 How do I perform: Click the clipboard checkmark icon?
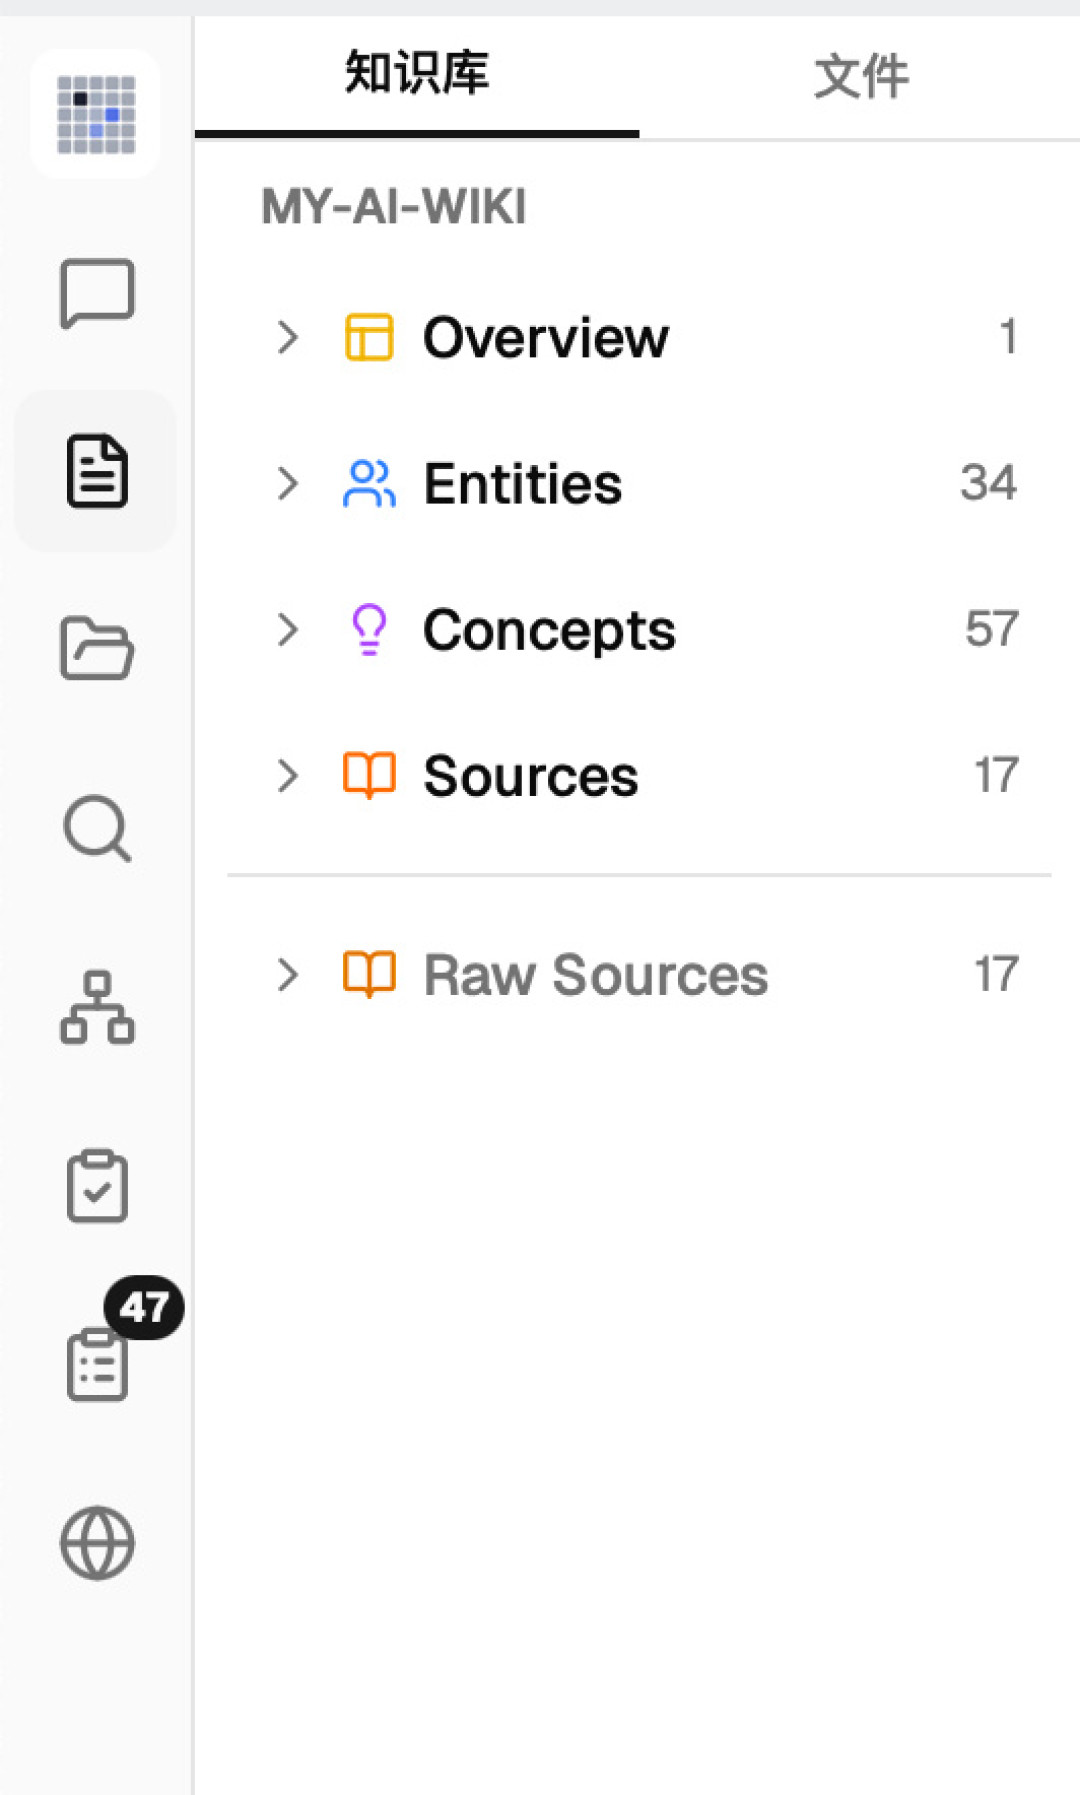point(97,1186)
